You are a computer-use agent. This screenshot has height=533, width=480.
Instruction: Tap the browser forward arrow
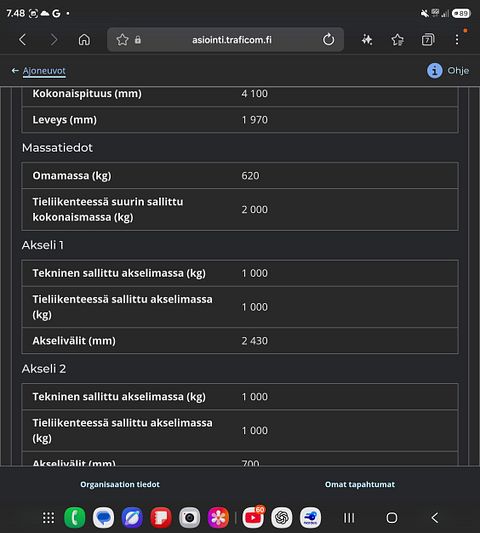(x=53, y=40)
